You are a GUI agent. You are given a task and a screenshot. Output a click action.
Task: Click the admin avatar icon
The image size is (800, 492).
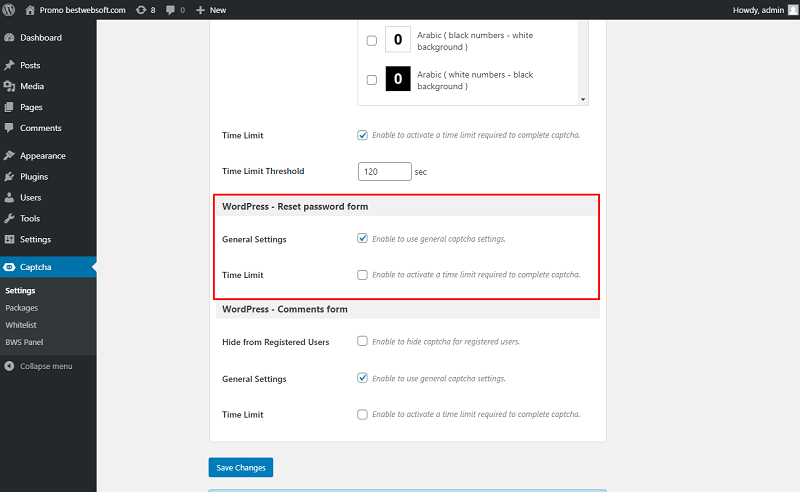(793, 10)
